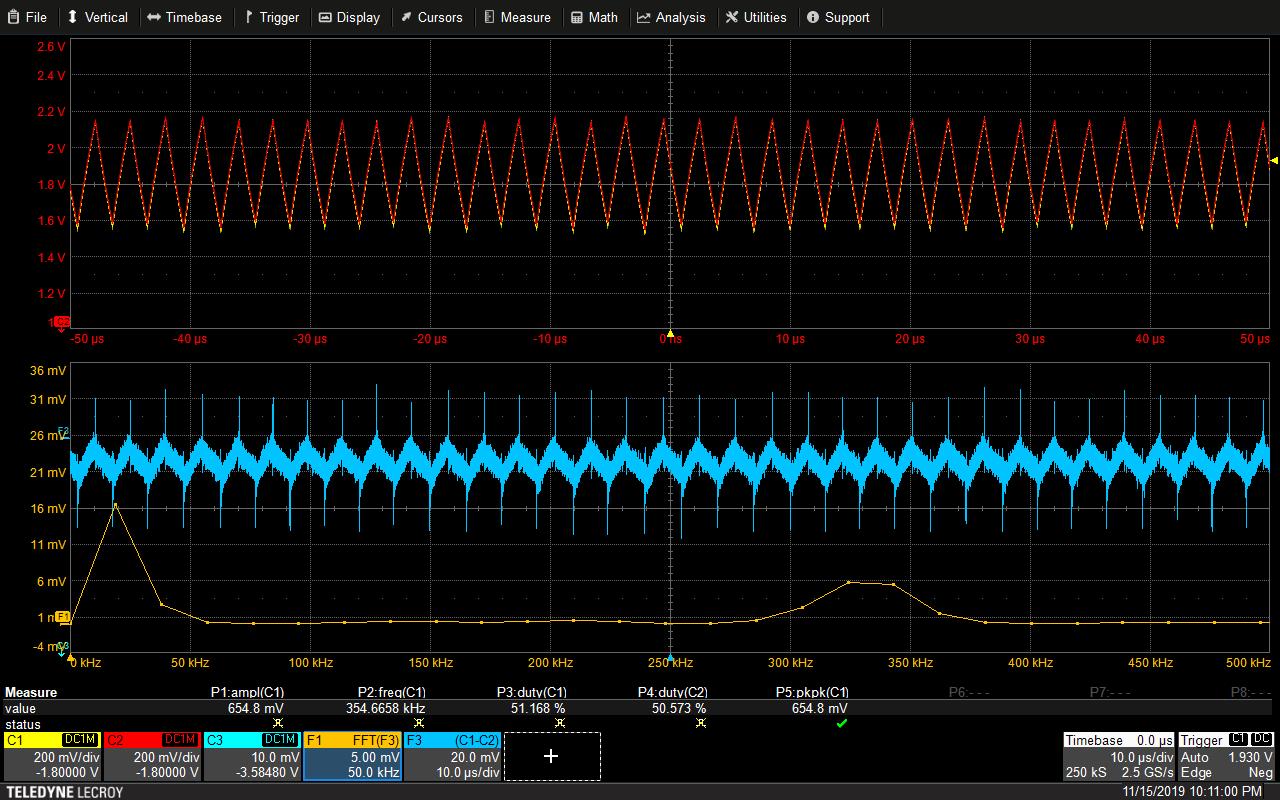Click the trigger delay marker at 0 µs
Viewport: 1280px width, 800px height.
(x=670, y=333)
